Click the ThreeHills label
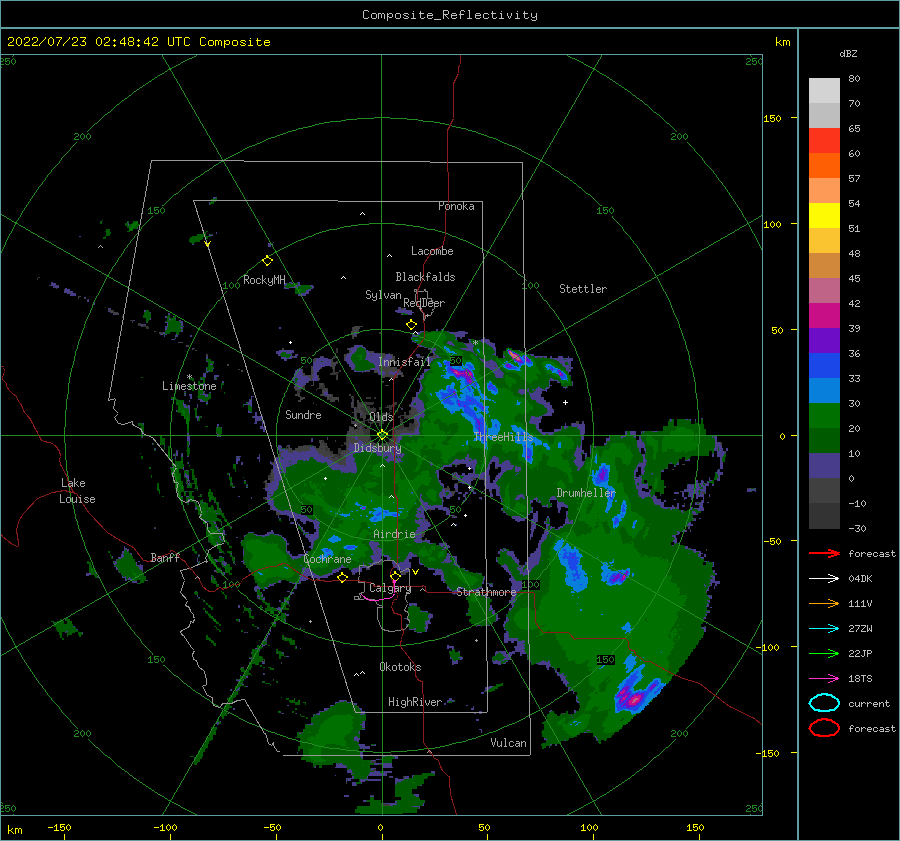The width and height of the screenshot is (900, 841). pos(503,437)
